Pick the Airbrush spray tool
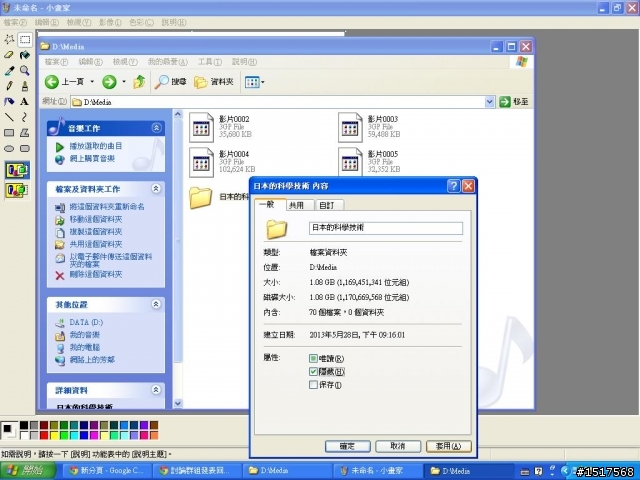 coord(9,101)
